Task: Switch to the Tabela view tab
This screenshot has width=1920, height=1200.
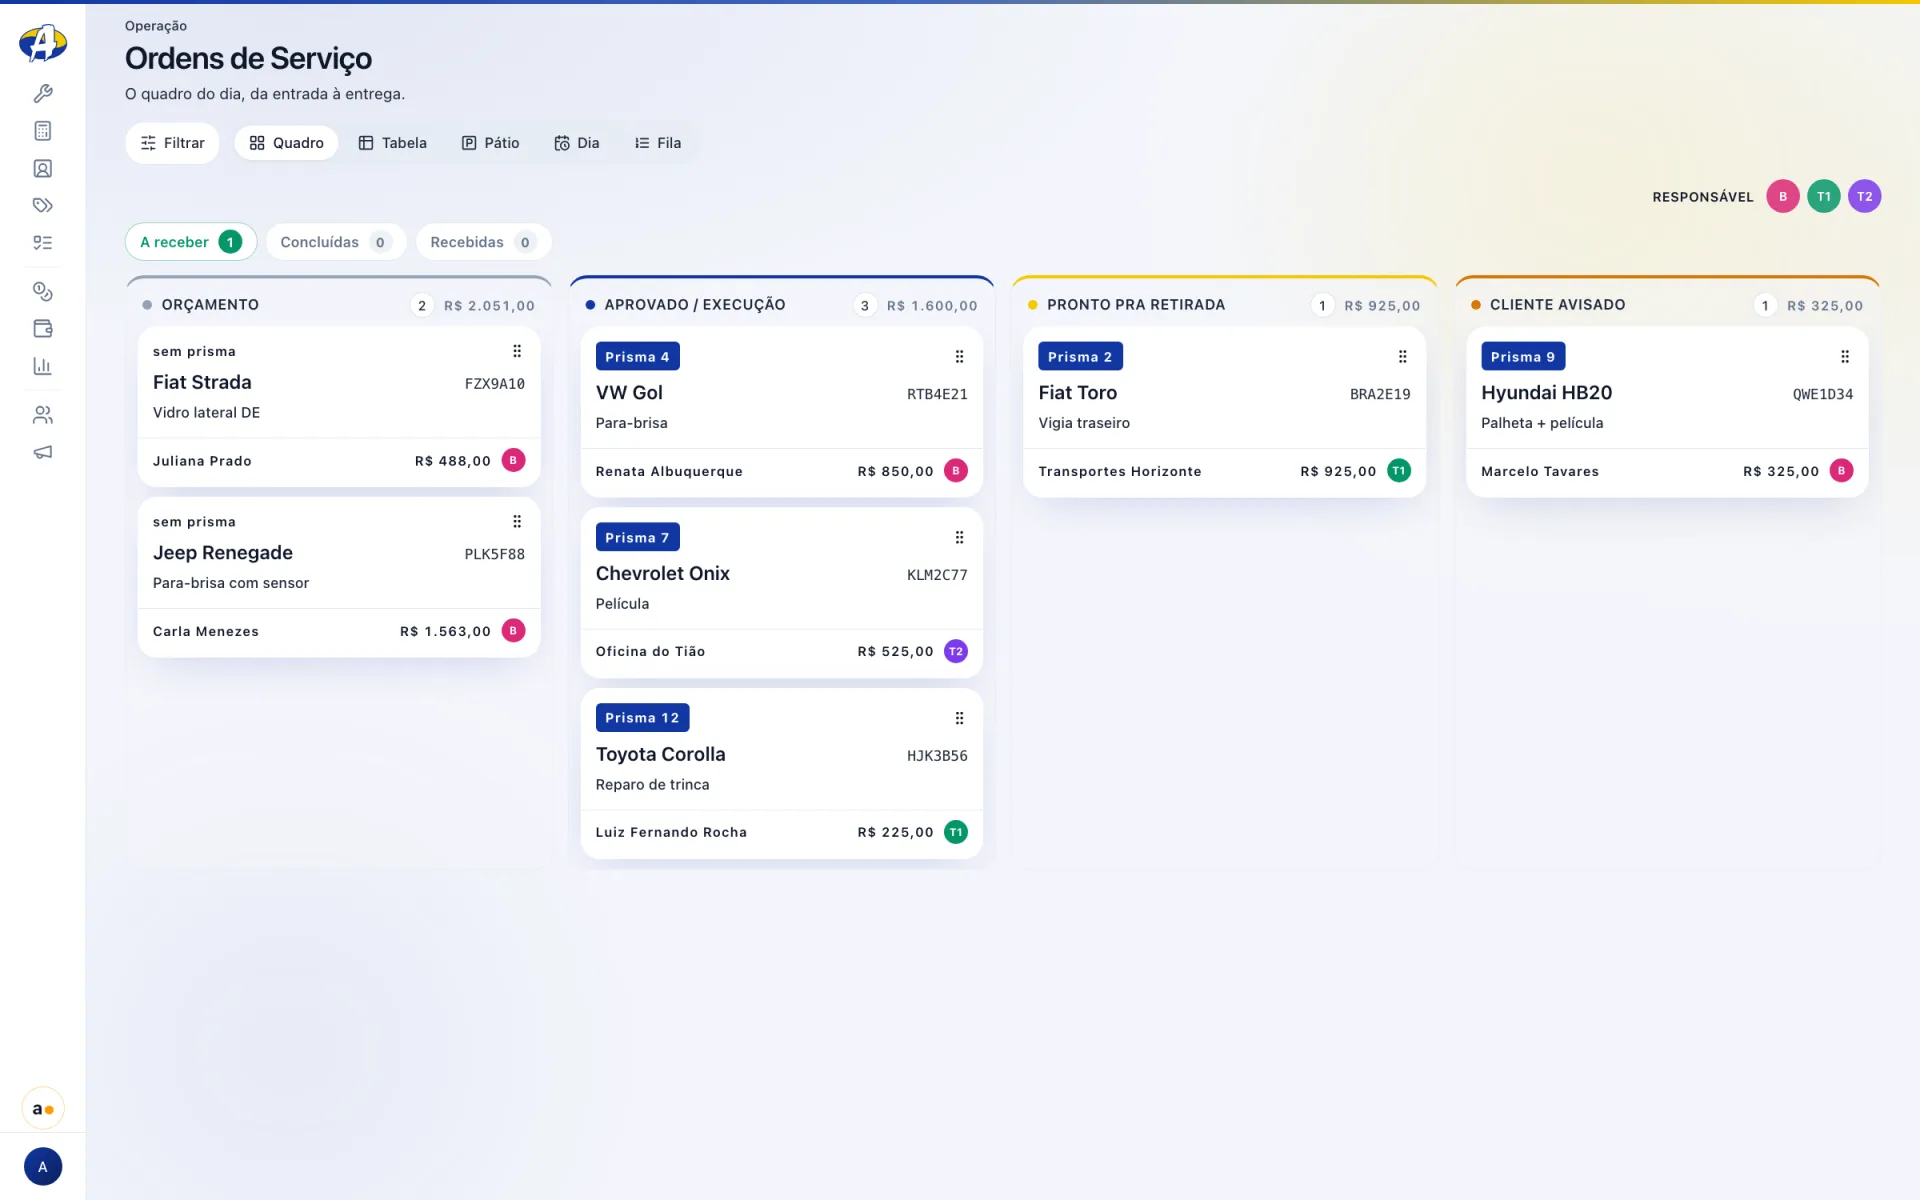Action: pos(393,143)
